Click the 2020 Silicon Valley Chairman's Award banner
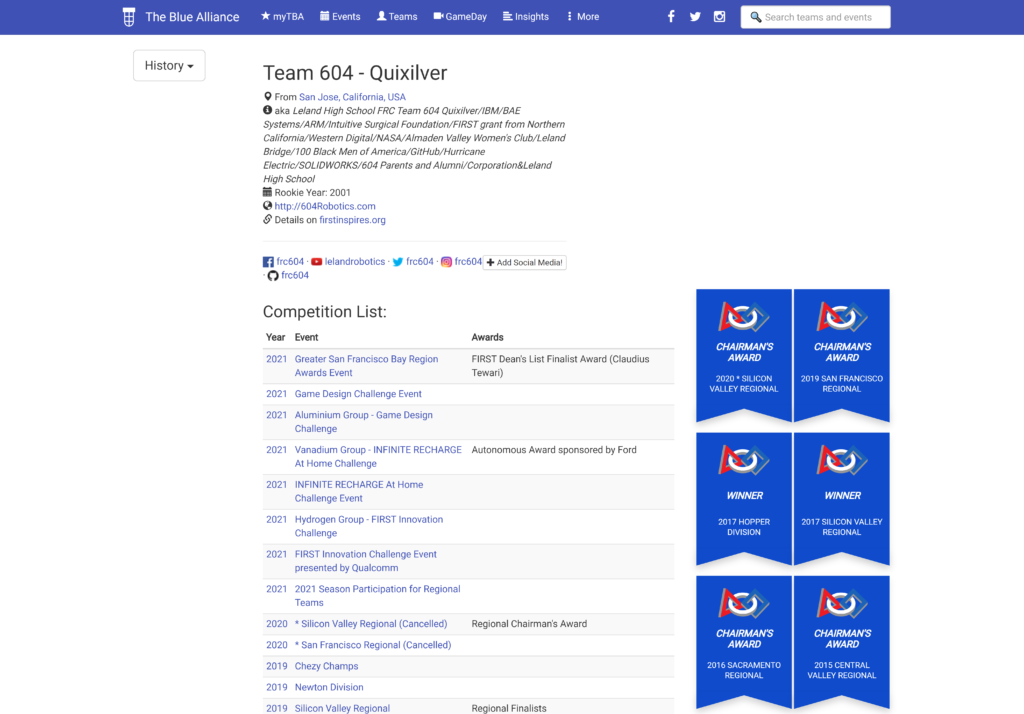Image resolution: width=1024 pixels, height=714 pixels. point(744,355)
